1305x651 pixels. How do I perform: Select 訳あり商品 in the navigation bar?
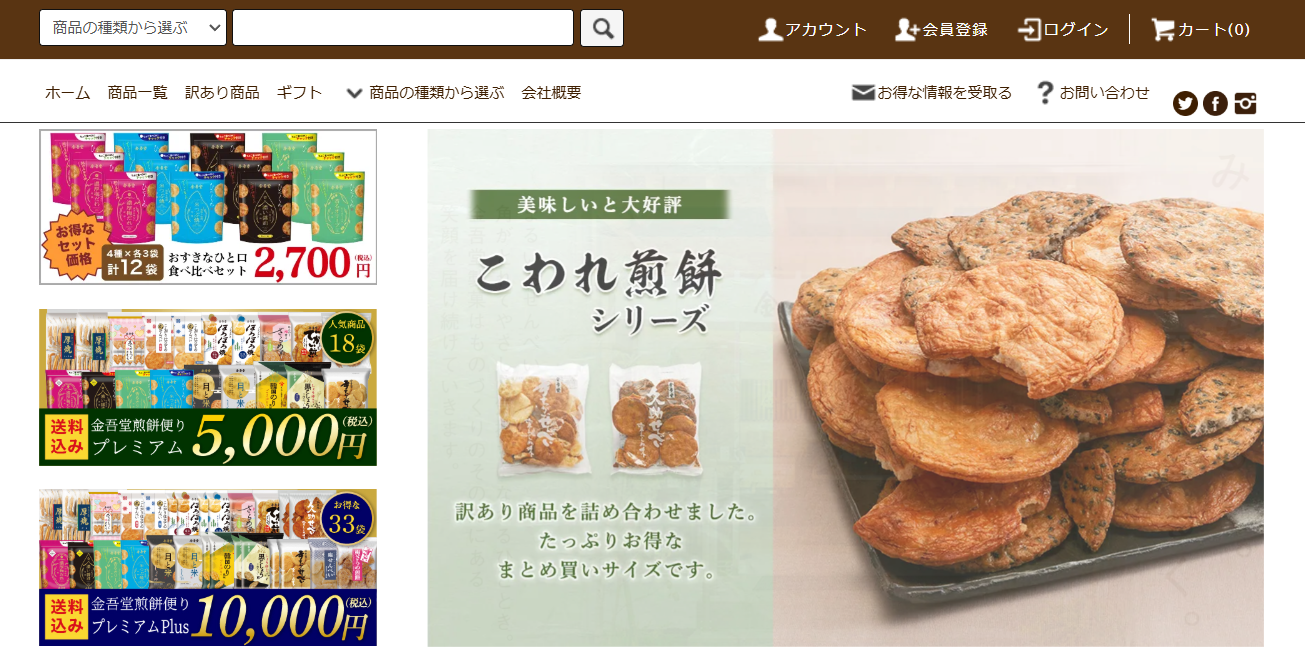tap(222, 92)
